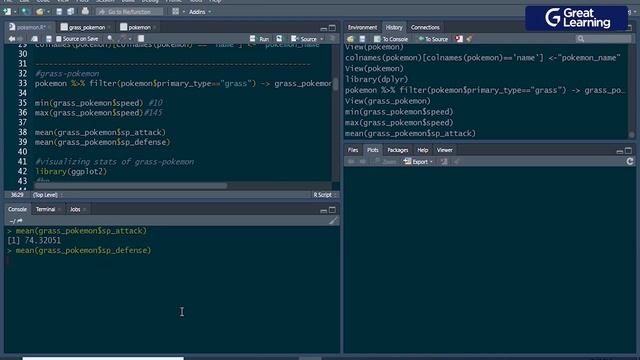Screen dimensions: 640x360
Task: Click the editor horizontal scrollbar
Action: [x=131, y=186]
